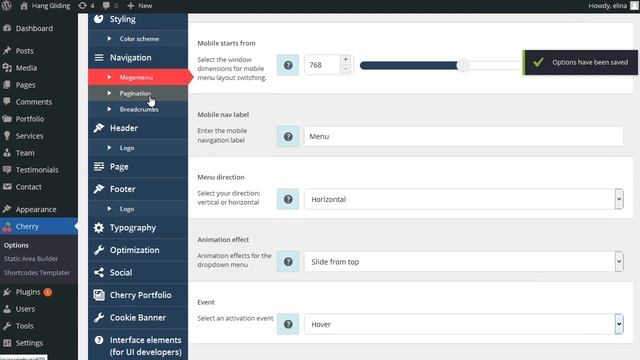The height and width of the screenshot is (360, 640).
Task: Click the updates icon in admin bar
Action: tap(82, 6)
